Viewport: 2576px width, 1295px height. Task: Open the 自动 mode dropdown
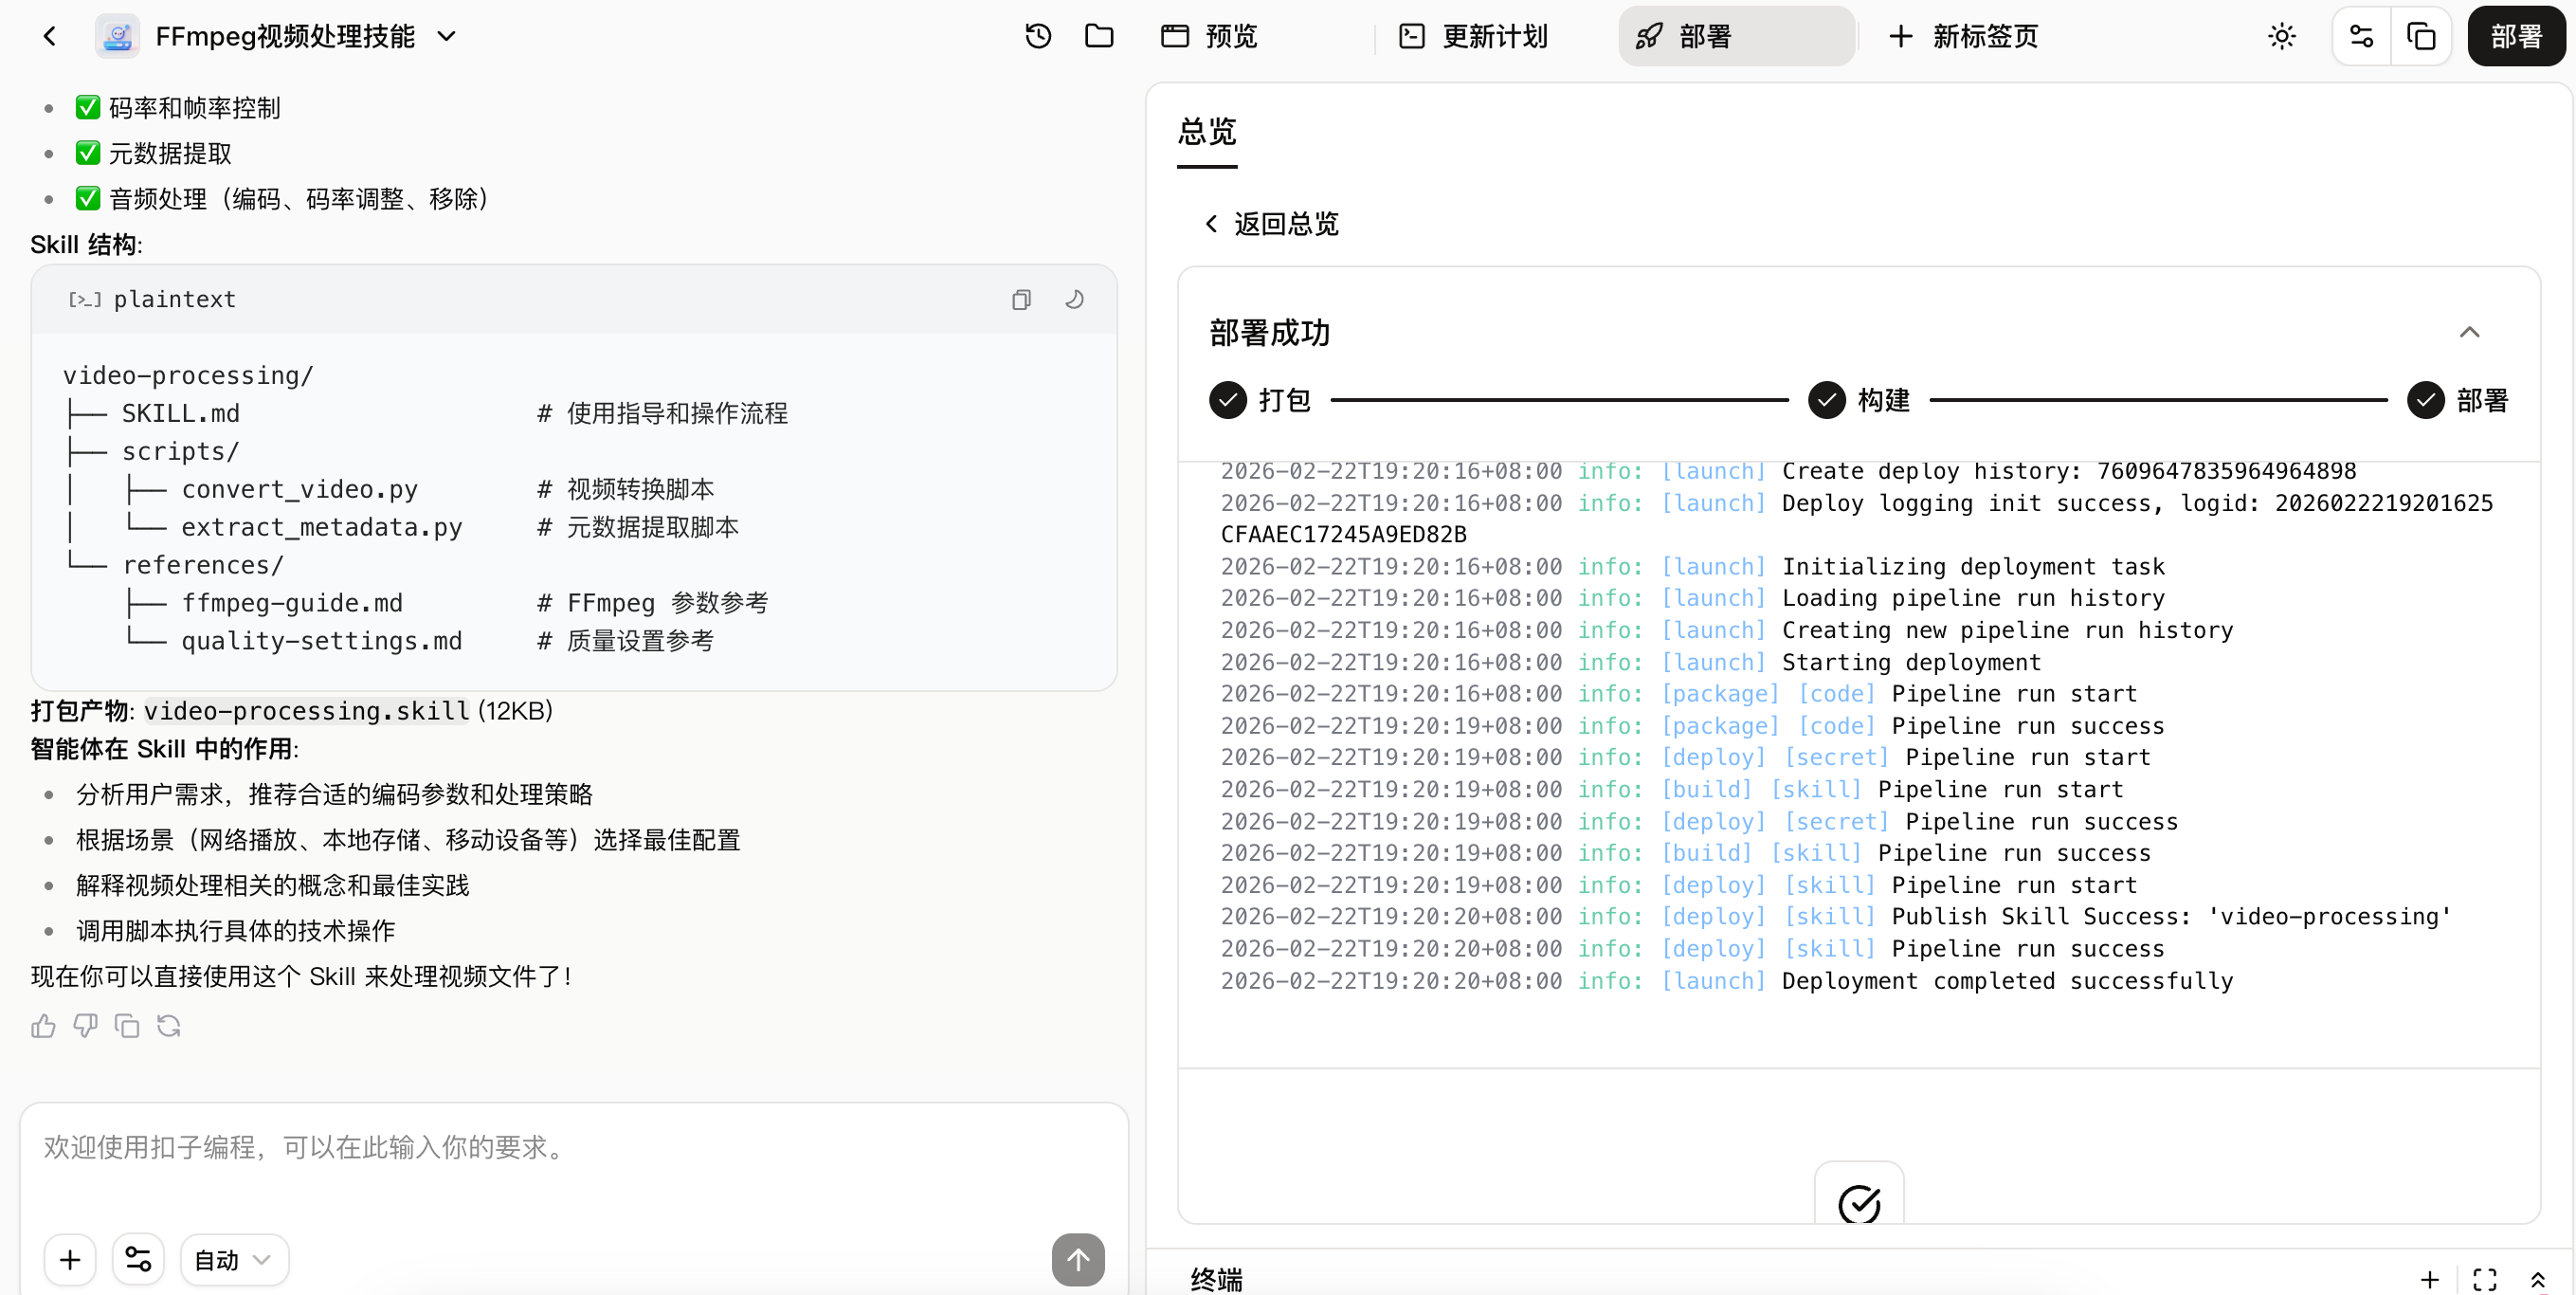[x=232, y=1259]
